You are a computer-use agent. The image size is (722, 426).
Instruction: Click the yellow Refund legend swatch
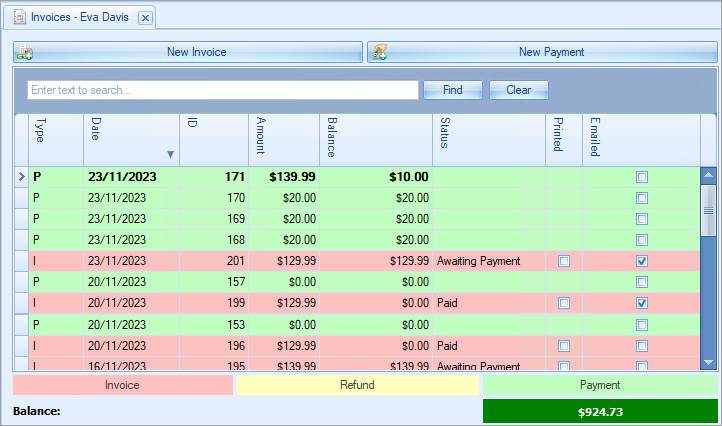[x=358, y=385]
